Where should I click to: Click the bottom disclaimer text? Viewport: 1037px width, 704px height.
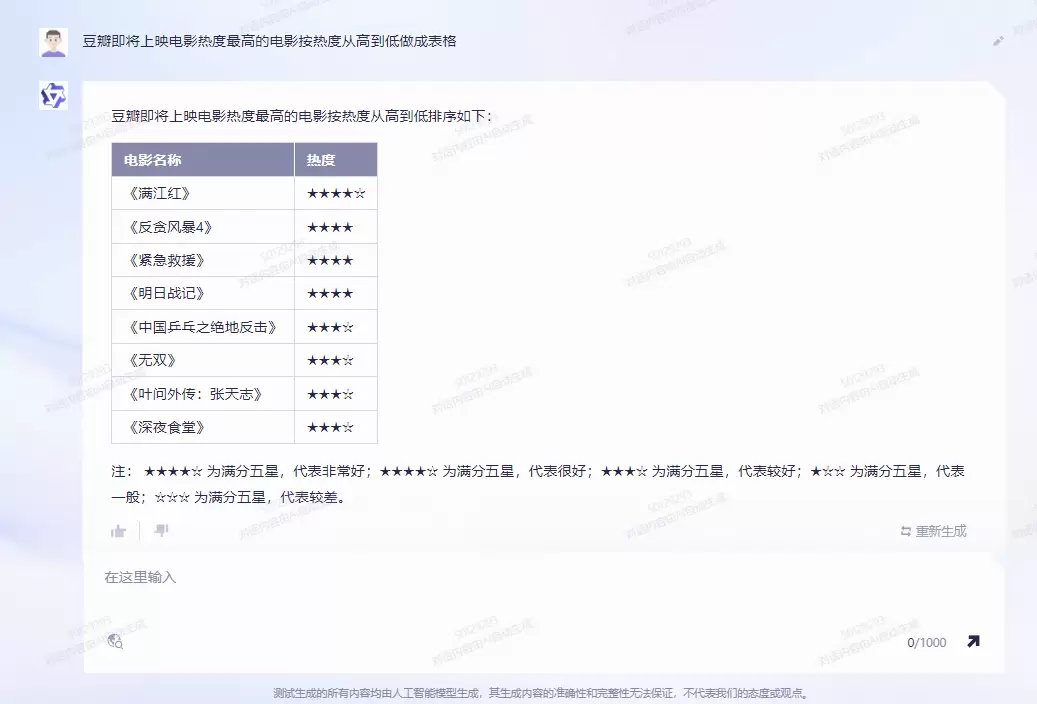tap(541, 693)
